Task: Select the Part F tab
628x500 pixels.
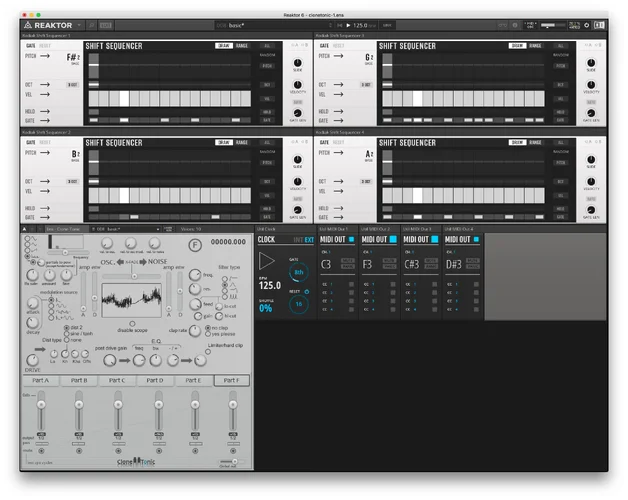Action: point(232,380)
